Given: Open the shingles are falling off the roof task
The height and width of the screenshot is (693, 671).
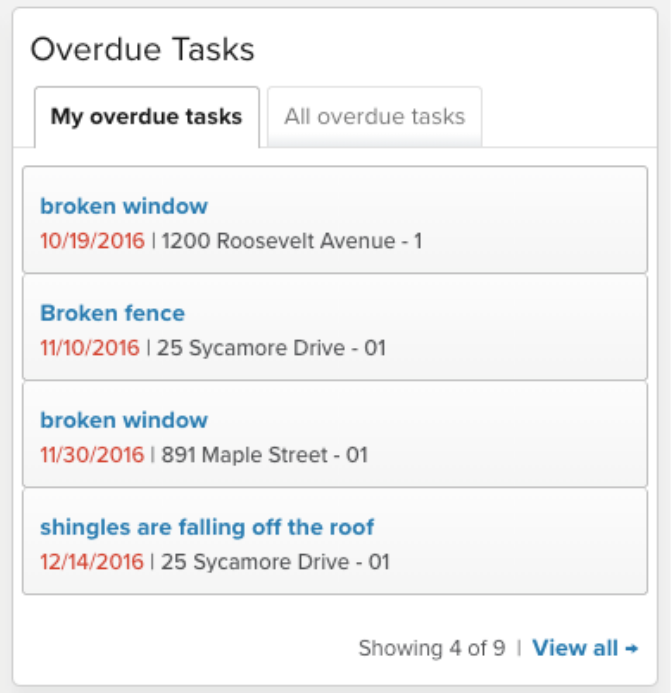Looking at the screenshot, I should click(207, 527).
